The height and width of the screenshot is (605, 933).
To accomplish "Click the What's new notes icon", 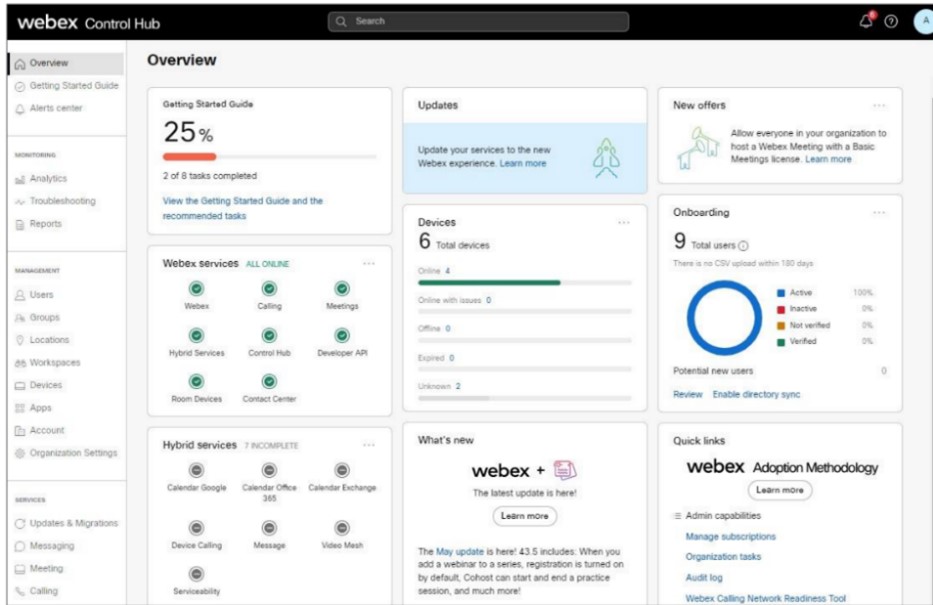I will pos(564,470).
